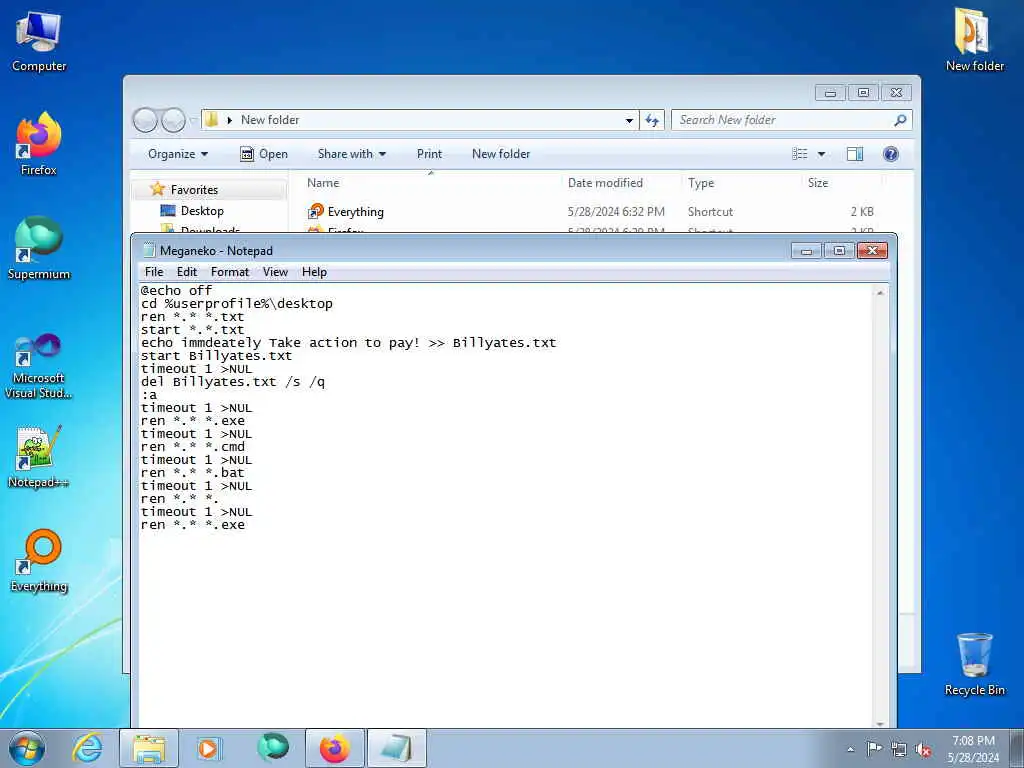The image size is (1024, 768).
Task: Click the 'echo immdeately Take action' line
Action: 348,343
